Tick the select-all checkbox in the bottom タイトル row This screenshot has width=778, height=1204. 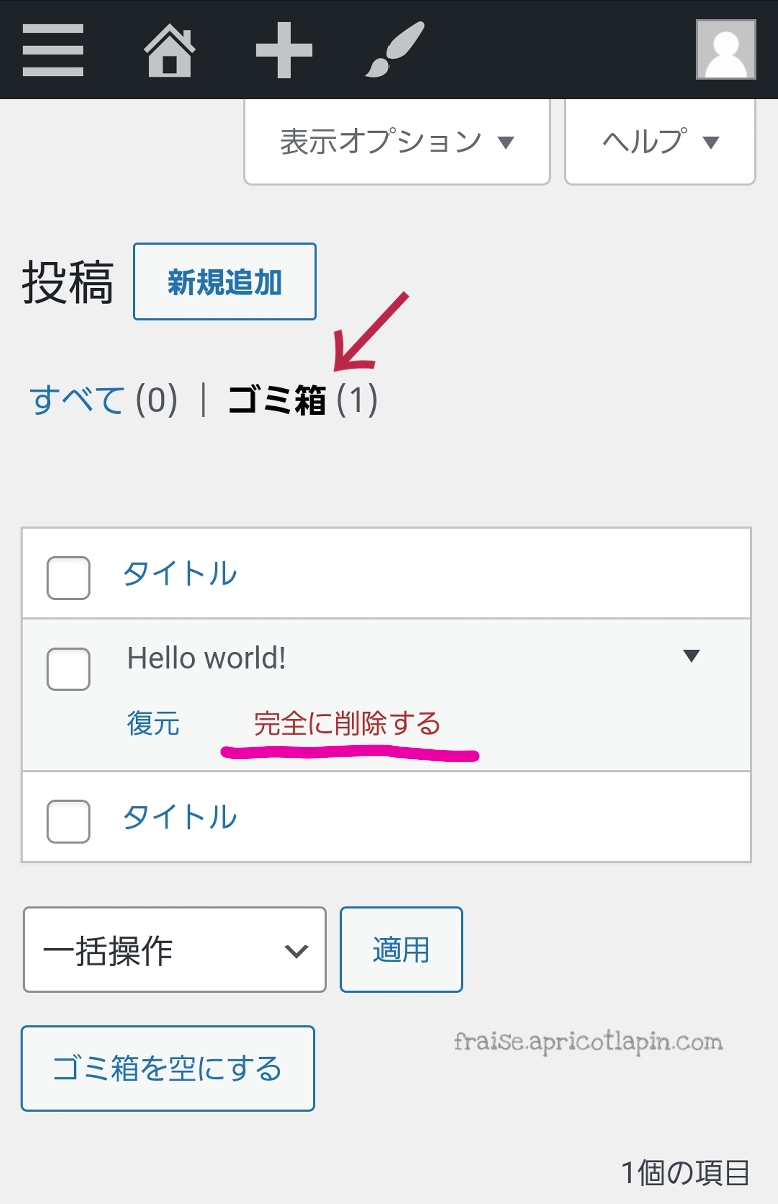coord(69,821)
